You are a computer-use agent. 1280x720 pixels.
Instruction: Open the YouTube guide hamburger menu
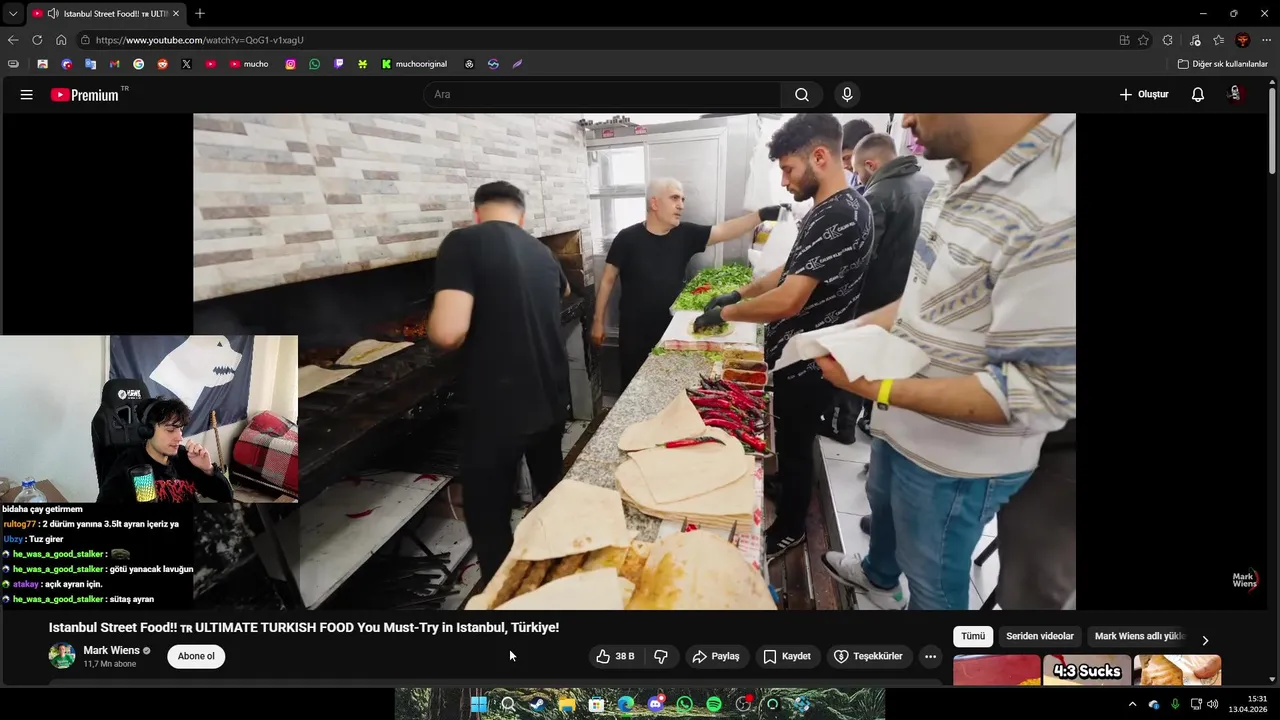pos(27,95)
